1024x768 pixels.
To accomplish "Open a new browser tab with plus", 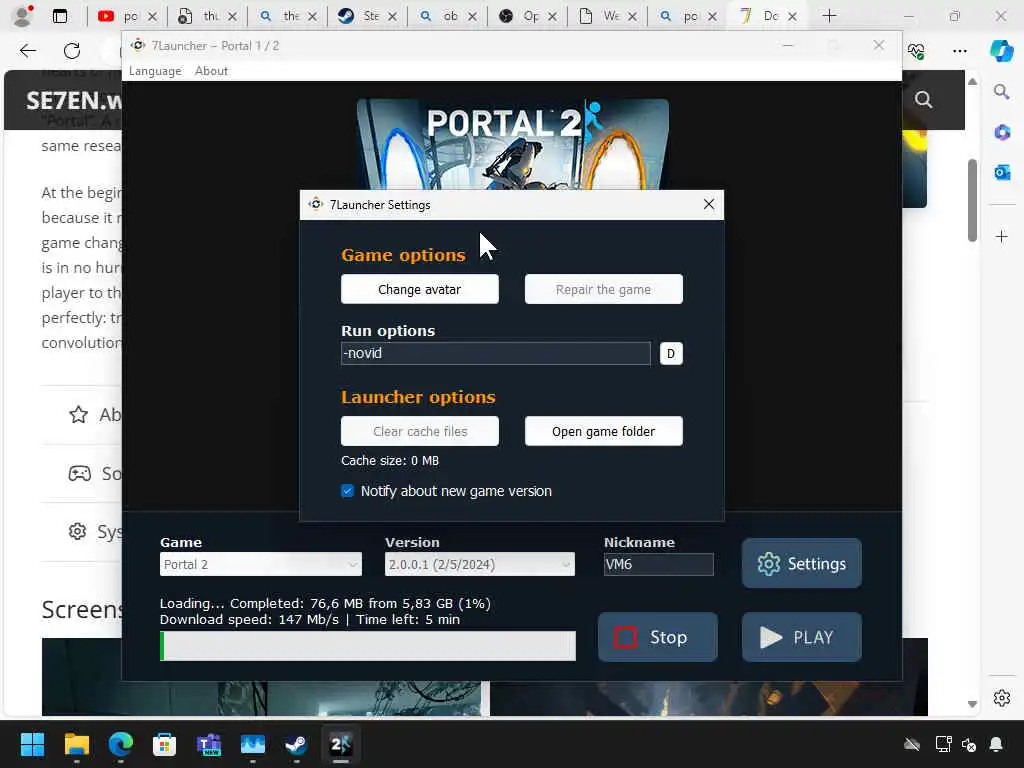I will 829,16.
